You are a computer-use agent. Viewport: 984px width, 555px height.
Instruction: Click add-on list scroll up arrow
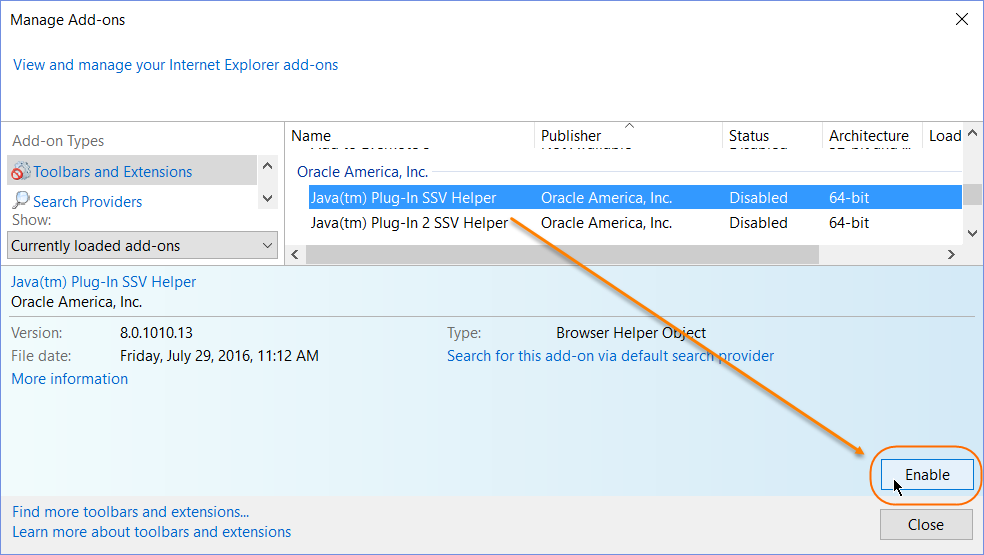point(973,133)
